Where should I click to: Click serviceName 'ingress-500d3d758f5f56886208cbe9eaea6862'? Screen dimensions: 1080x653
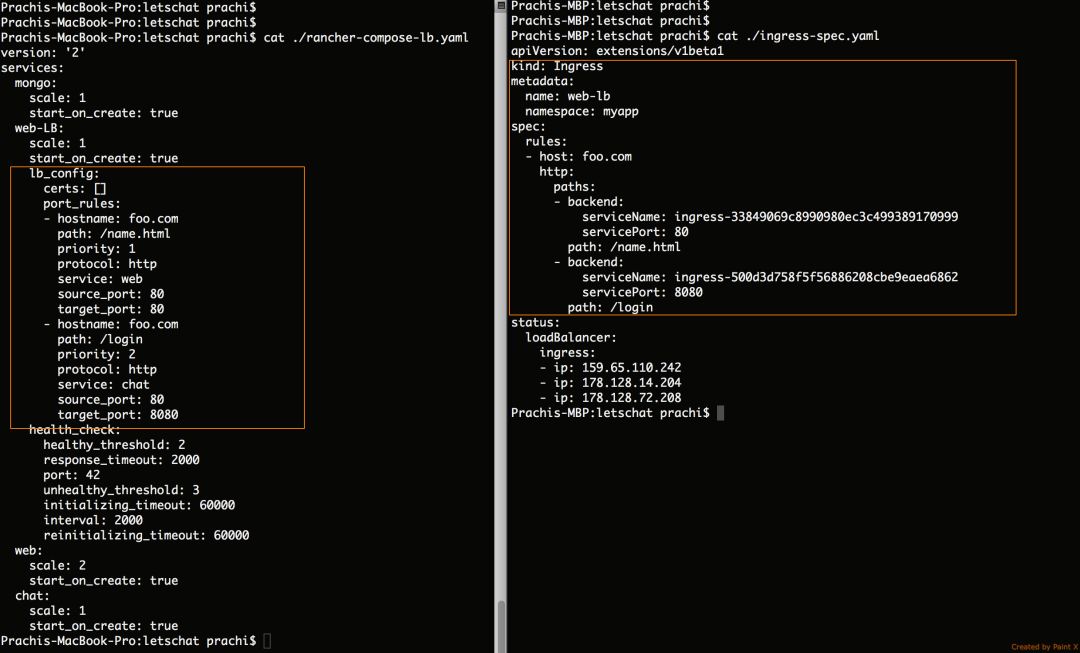coord(816,278)
